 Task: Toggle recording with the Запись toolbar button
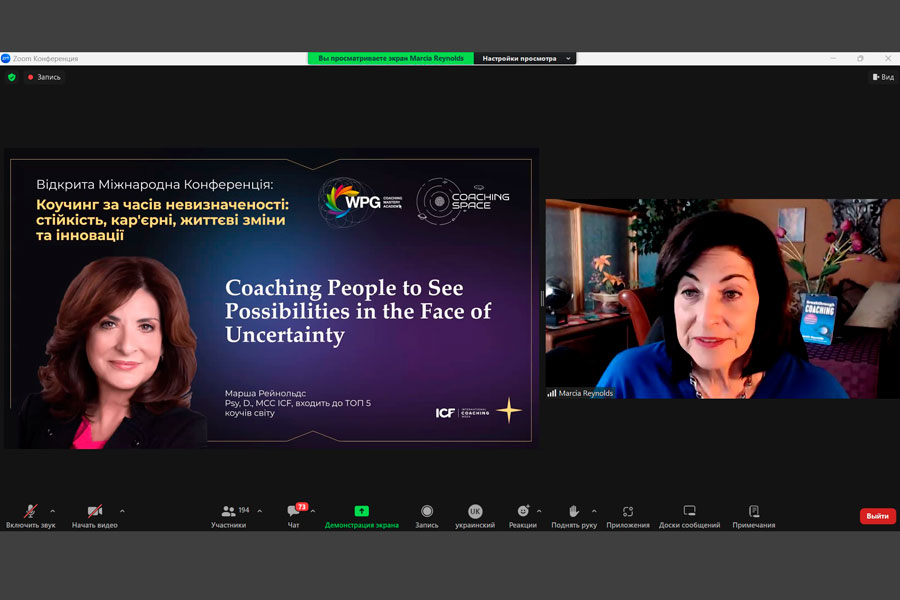pos(427,511)
